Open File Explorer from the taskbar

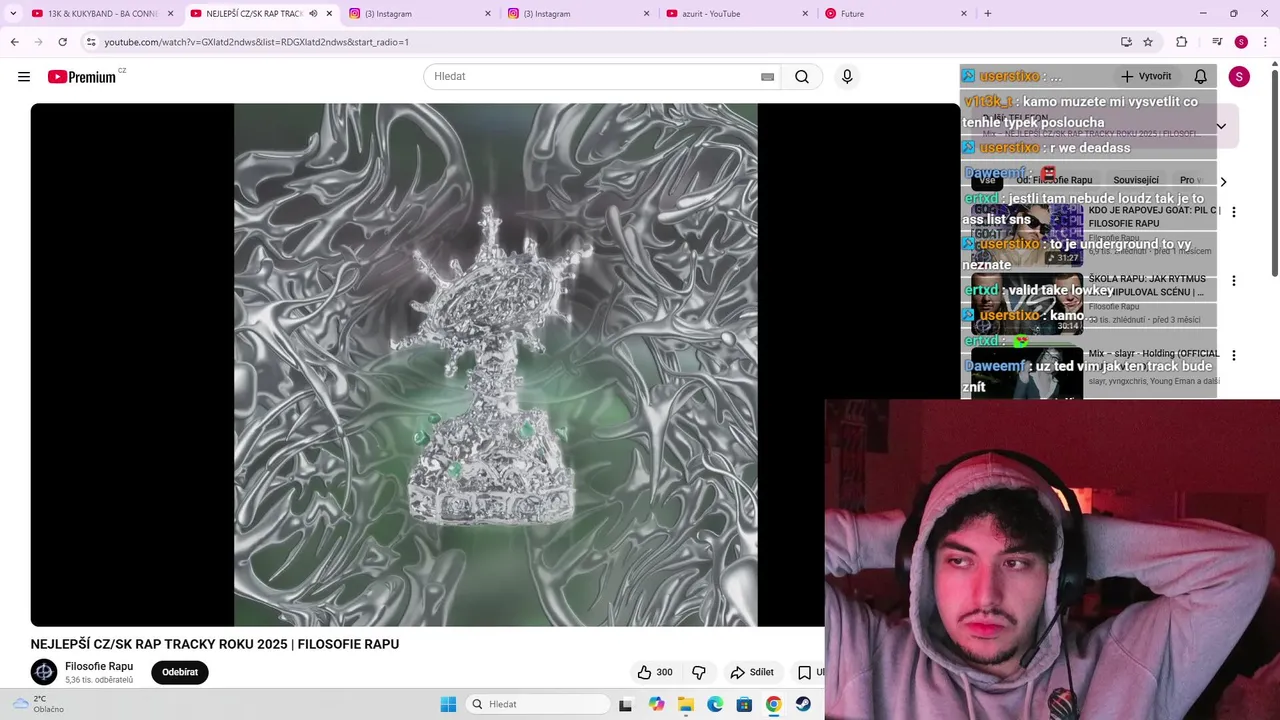686,704
